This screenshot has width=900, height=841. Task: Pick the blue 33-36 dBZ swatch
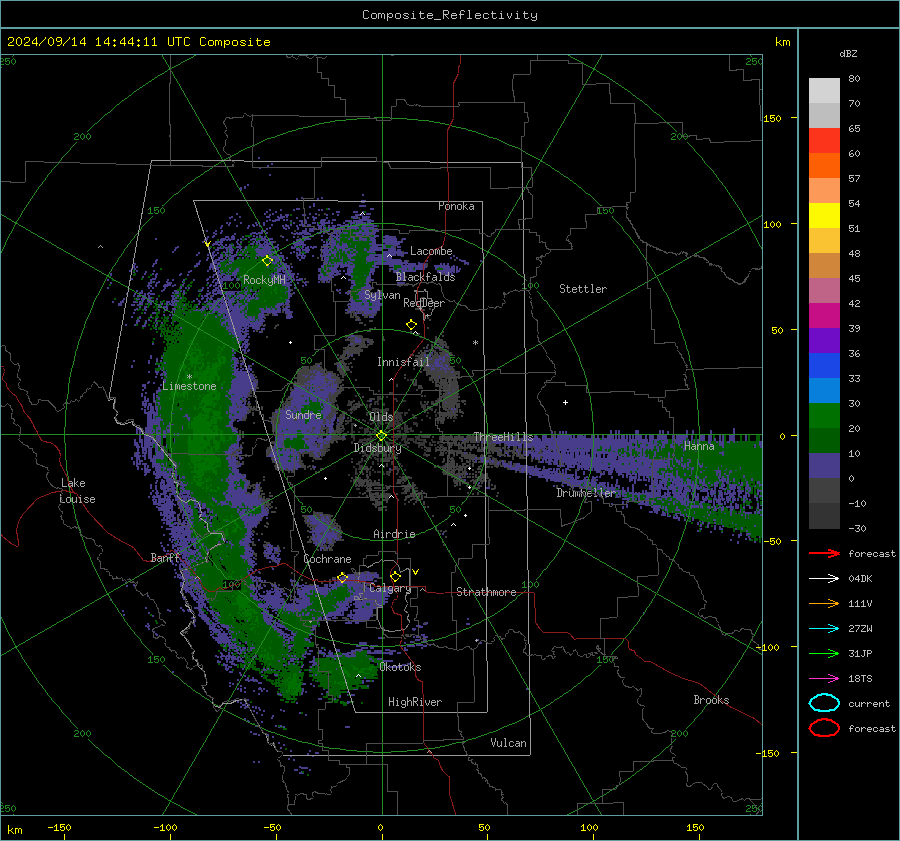point(824,365)
